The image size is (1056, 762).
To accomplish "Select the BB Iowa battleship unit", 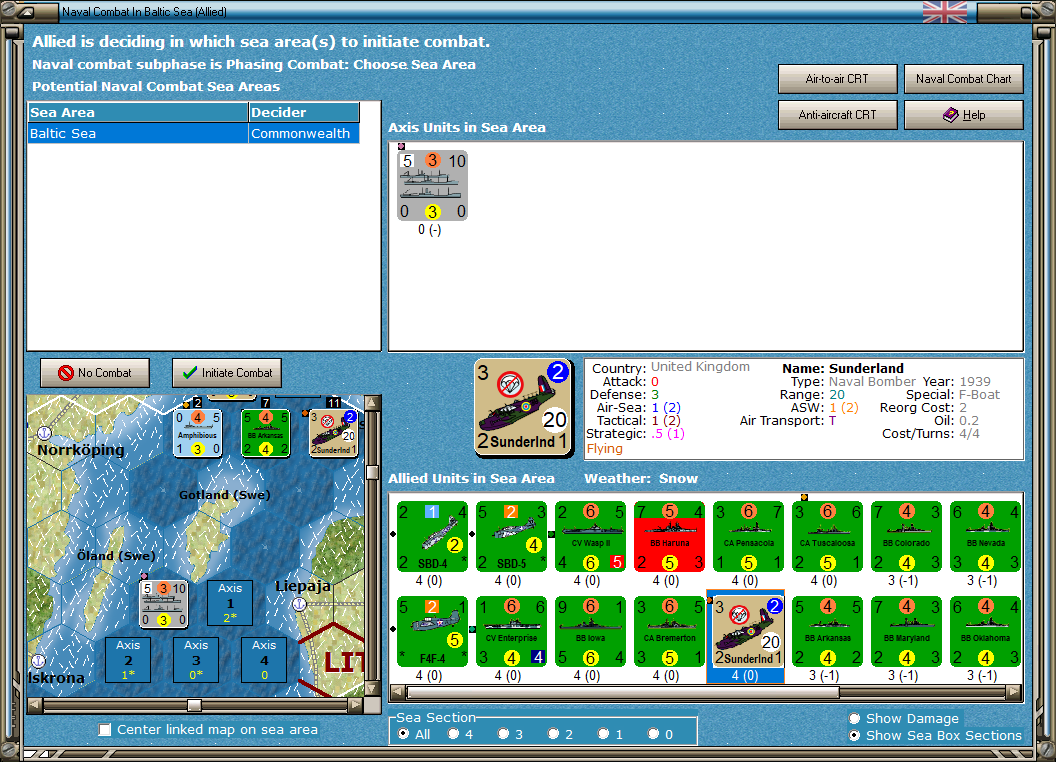I will point(591,631).
